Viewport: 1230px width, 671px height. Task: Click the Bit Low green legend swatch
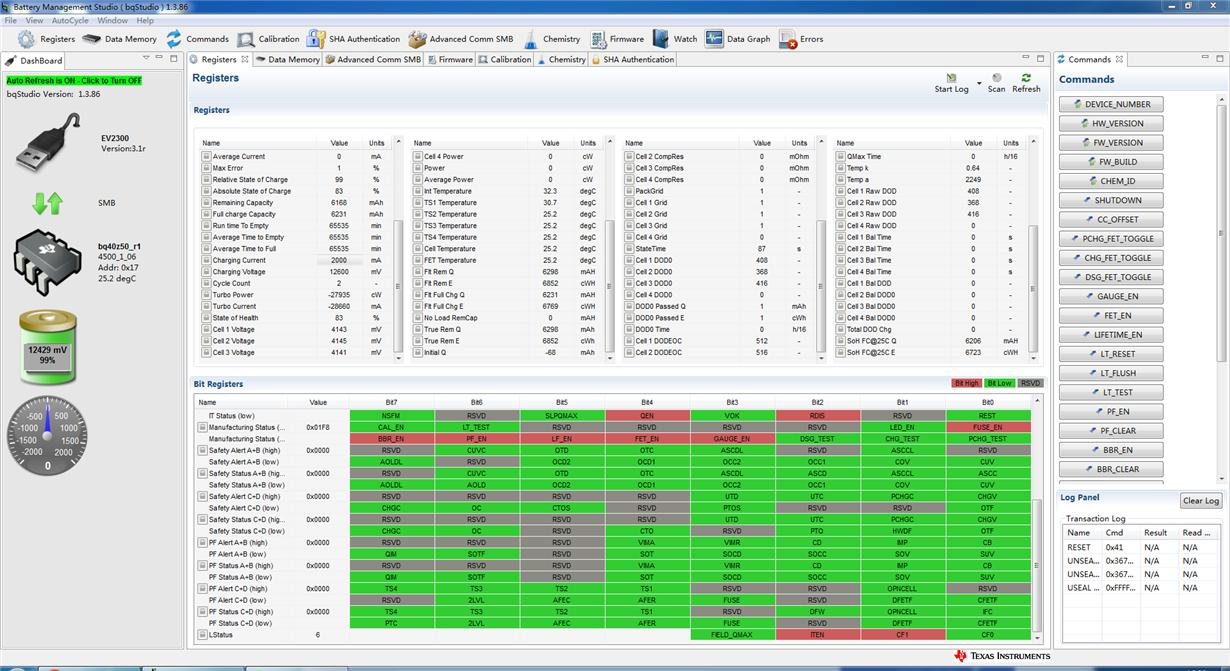(999, 383)
